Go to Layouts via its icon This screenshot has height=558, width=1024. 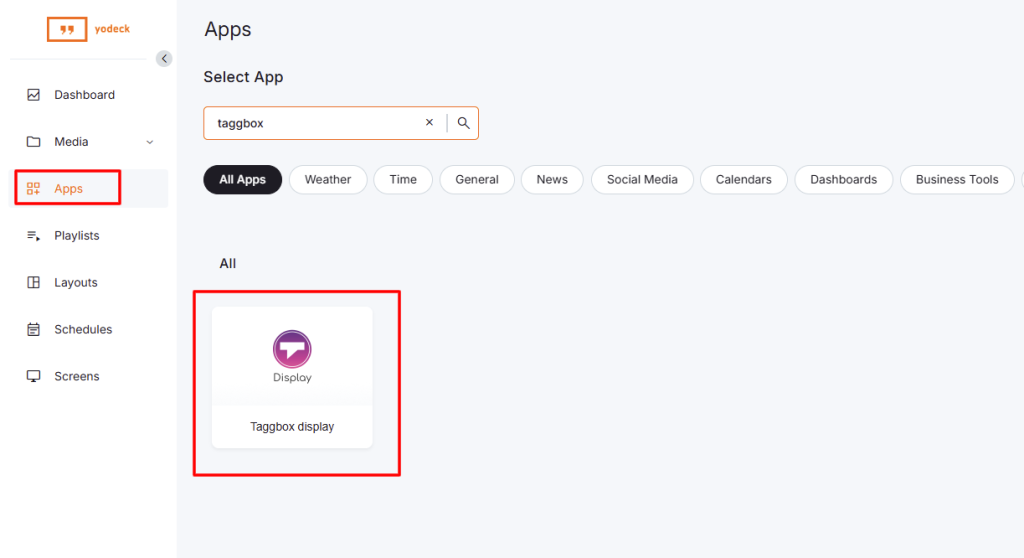point(34,283)
